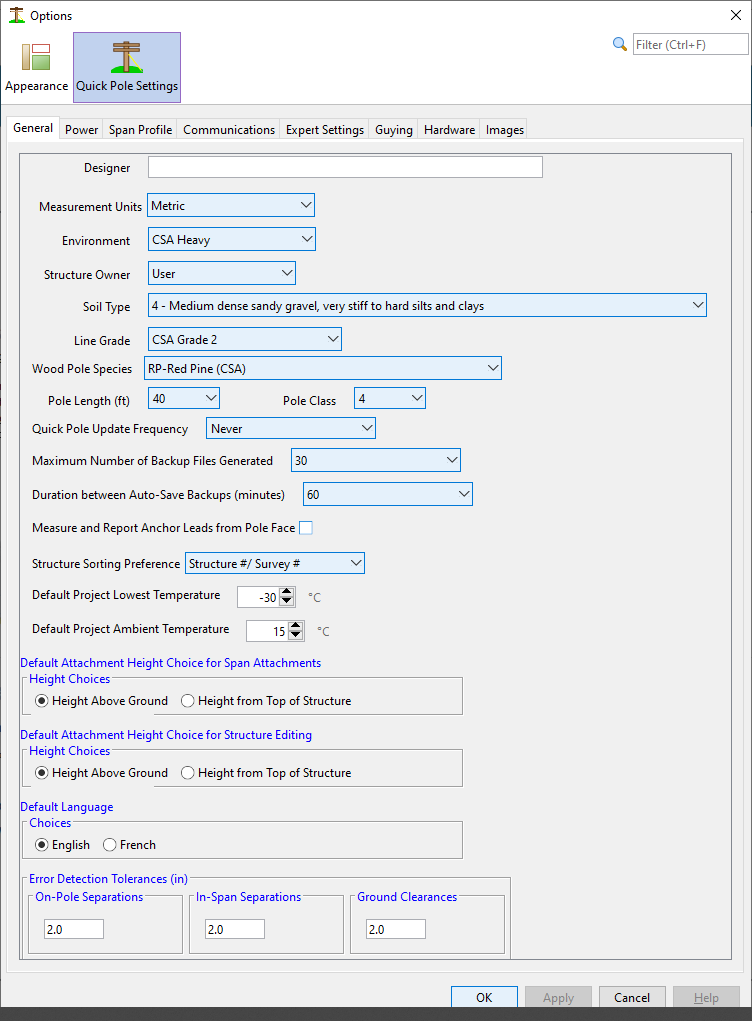752x1021 pixels.
Task: Close the Options dialog window
Action: [736, 15]
